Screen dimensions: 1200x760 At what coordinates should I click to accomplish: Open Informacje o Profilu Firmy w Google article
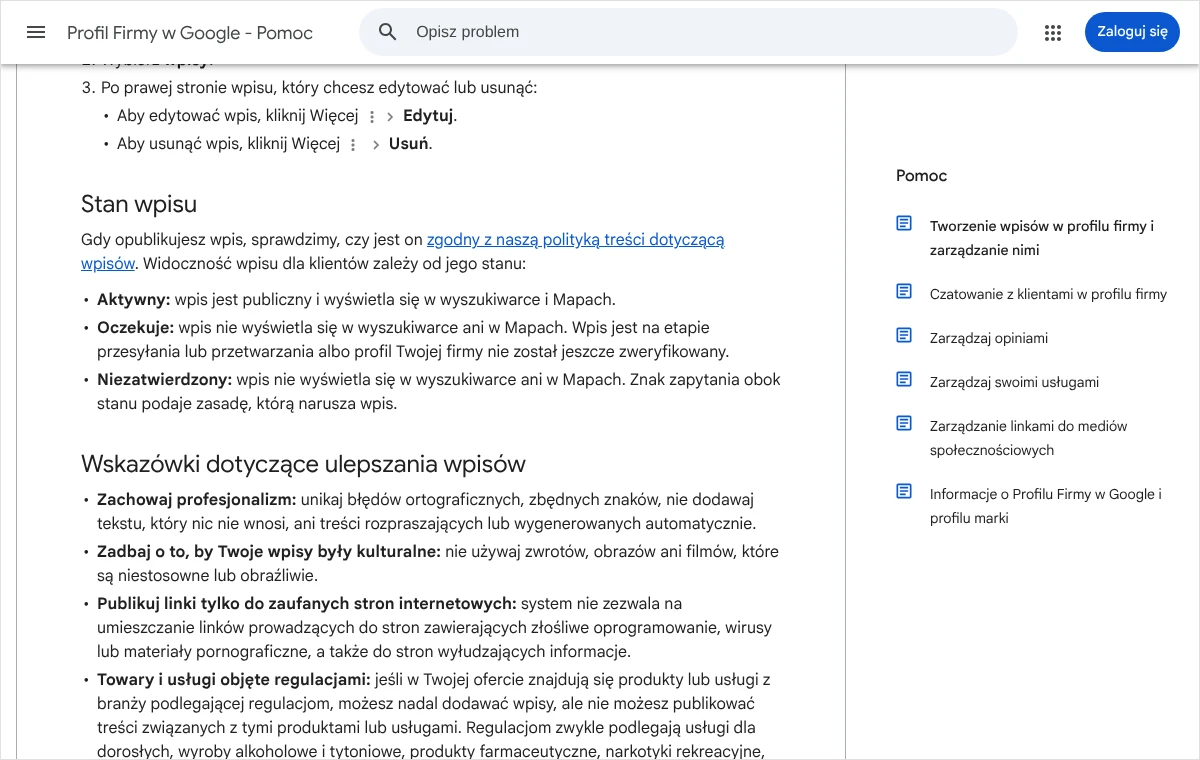tap(1045, 506)
